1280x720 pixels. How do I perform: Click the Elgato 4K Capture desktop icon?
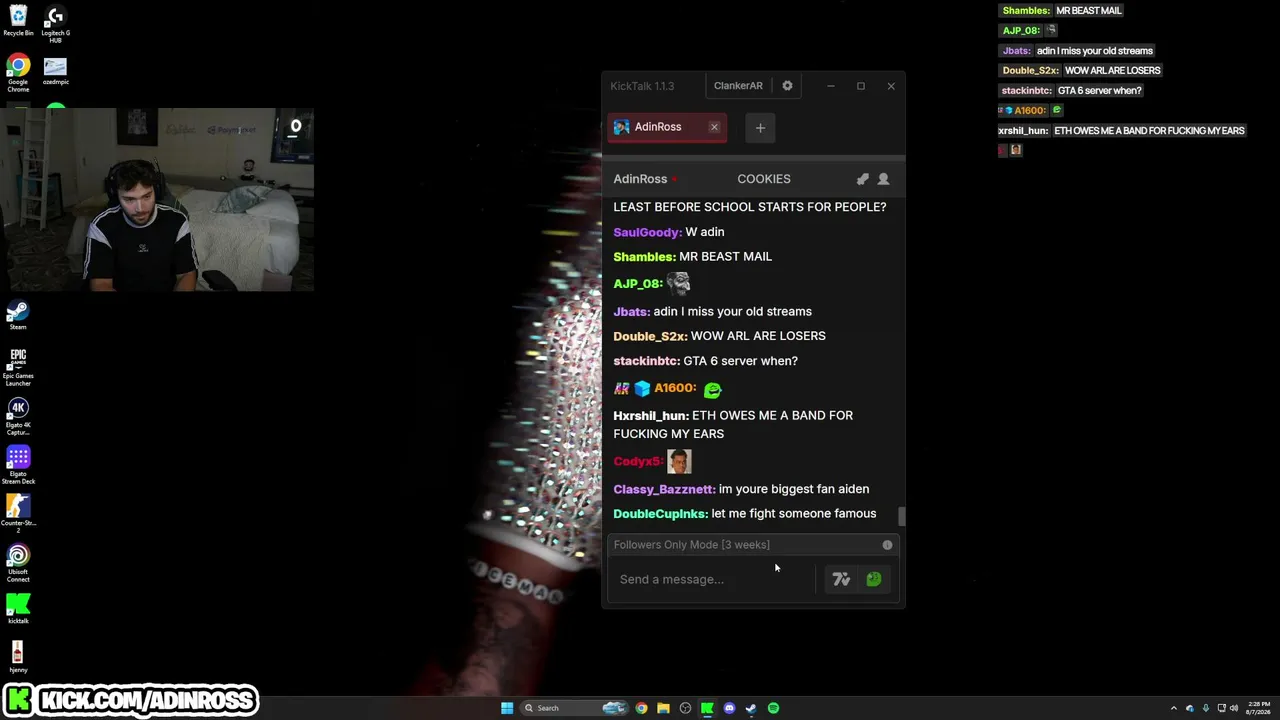[x=18, y=417]
